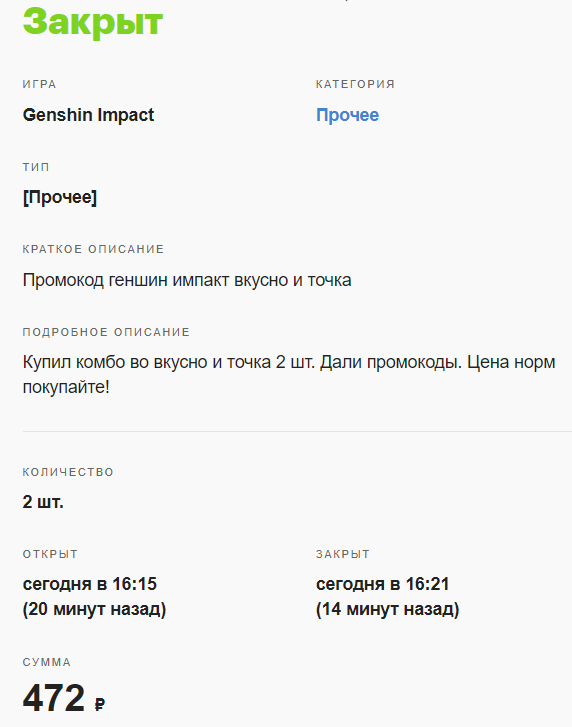Viewport: 572px width, 727px height.
Task: Click the closed time сегодня в 16:21
Action: (x=382, y=584)
